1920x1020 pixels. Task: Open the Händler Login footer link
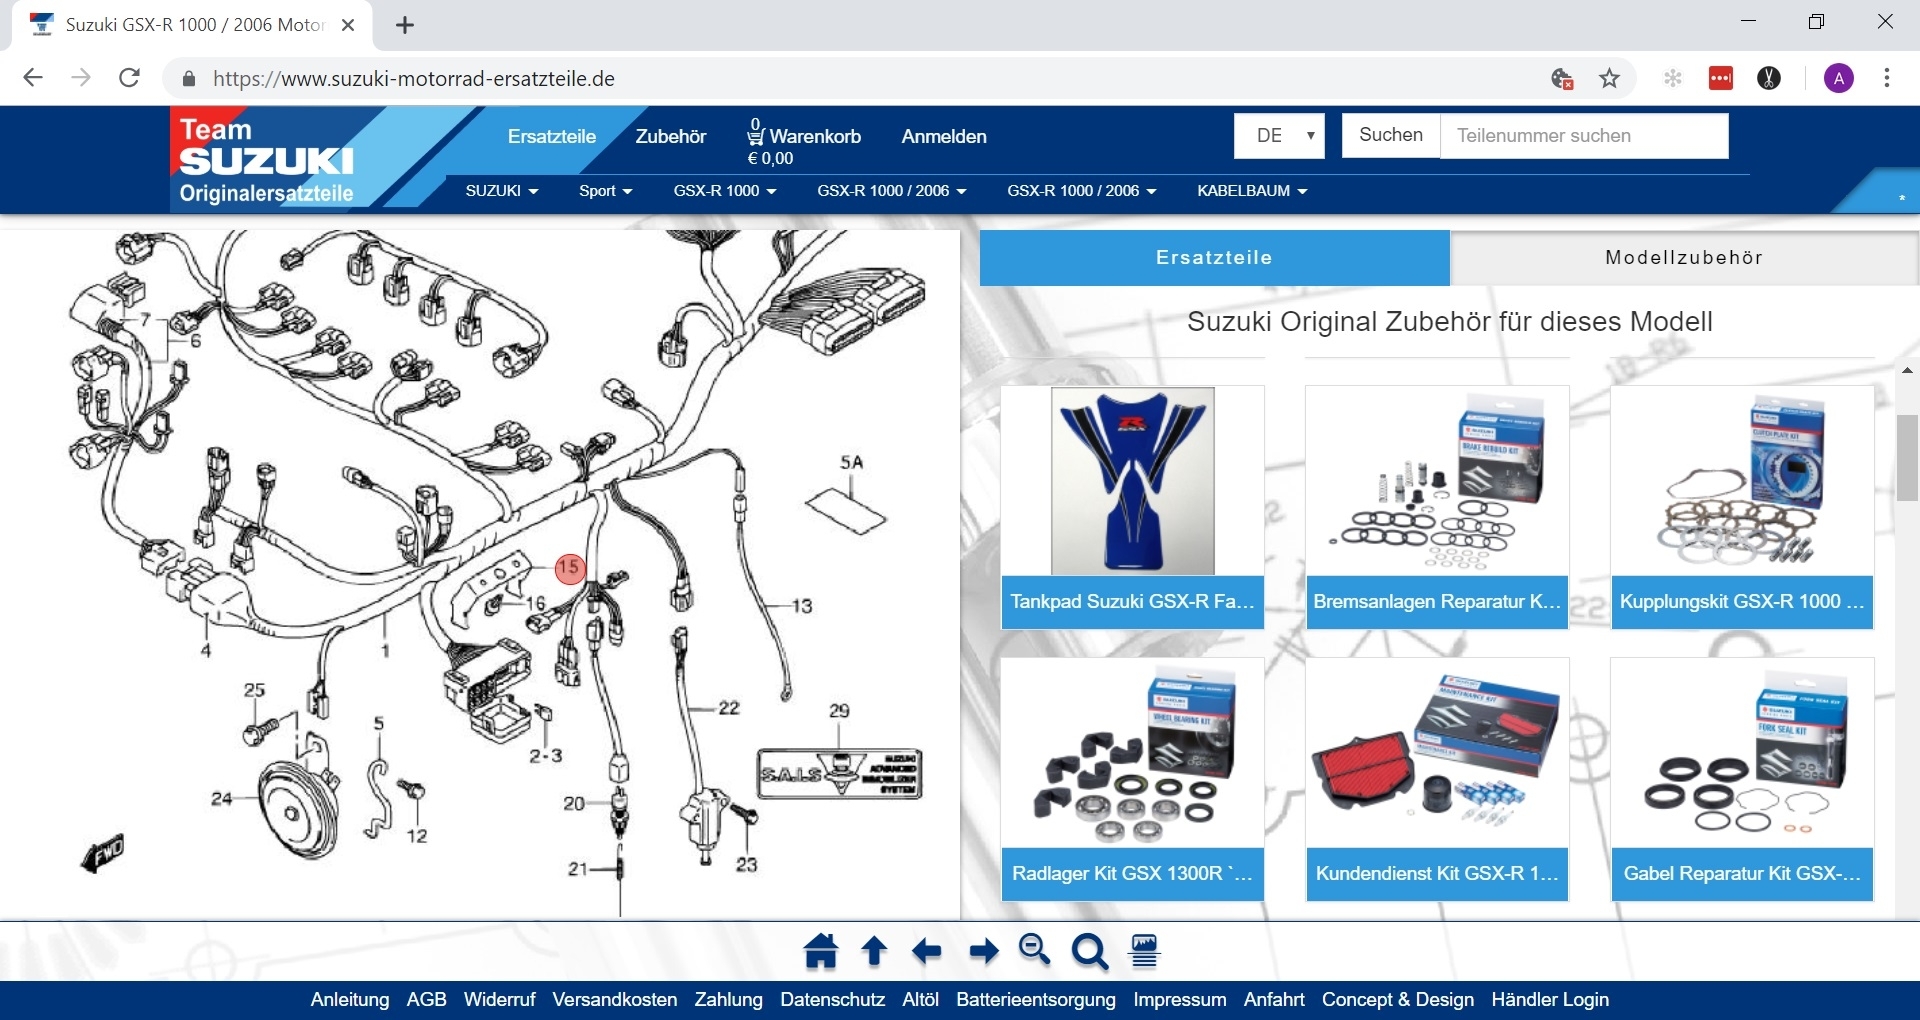1550,1000
